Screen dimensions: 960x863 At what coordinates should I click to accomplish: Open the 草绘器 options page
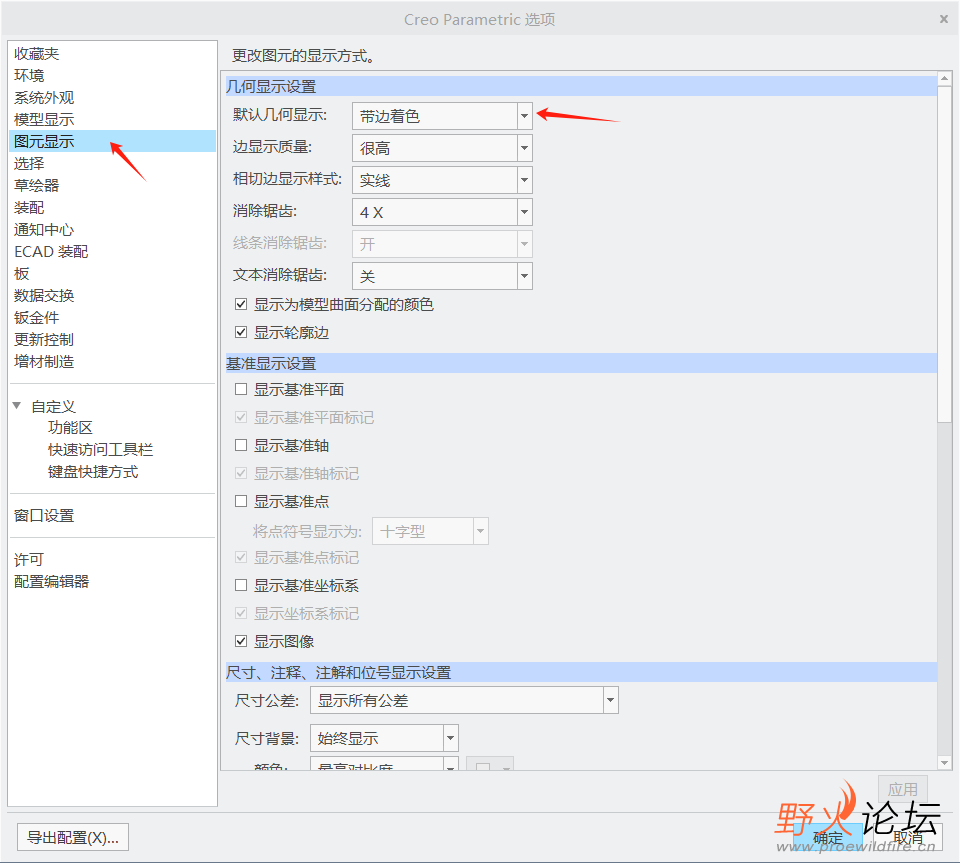coord(37,185)
